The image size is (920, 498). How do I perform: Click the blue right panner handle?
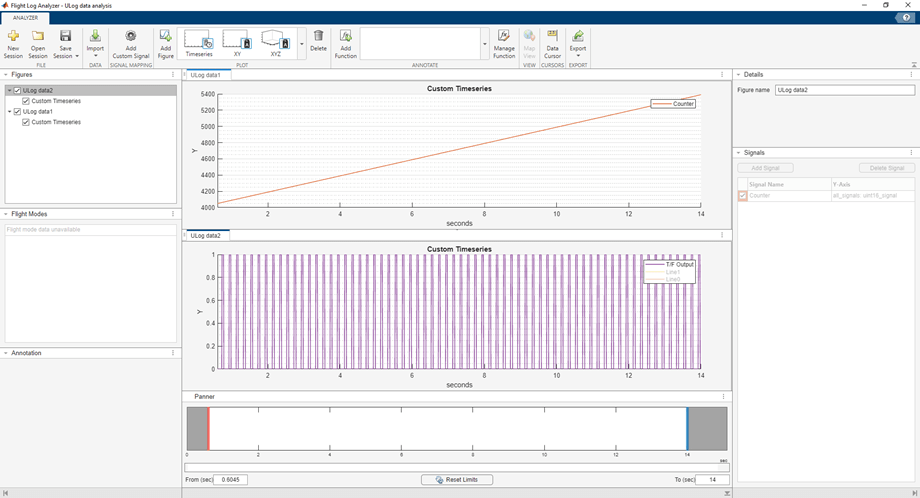(687, 429)
